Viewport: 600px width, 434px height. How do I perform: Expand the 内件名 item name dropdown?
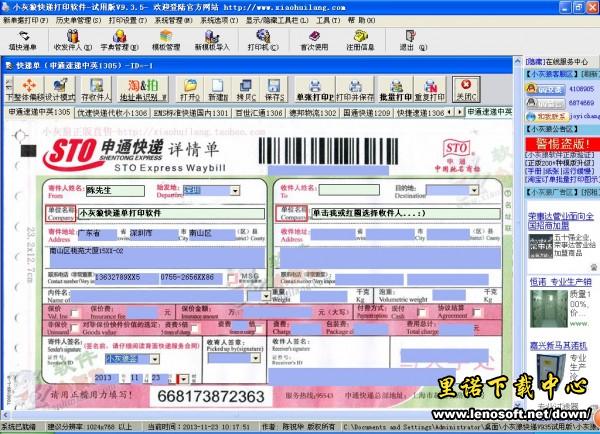[x=266, y=296]
